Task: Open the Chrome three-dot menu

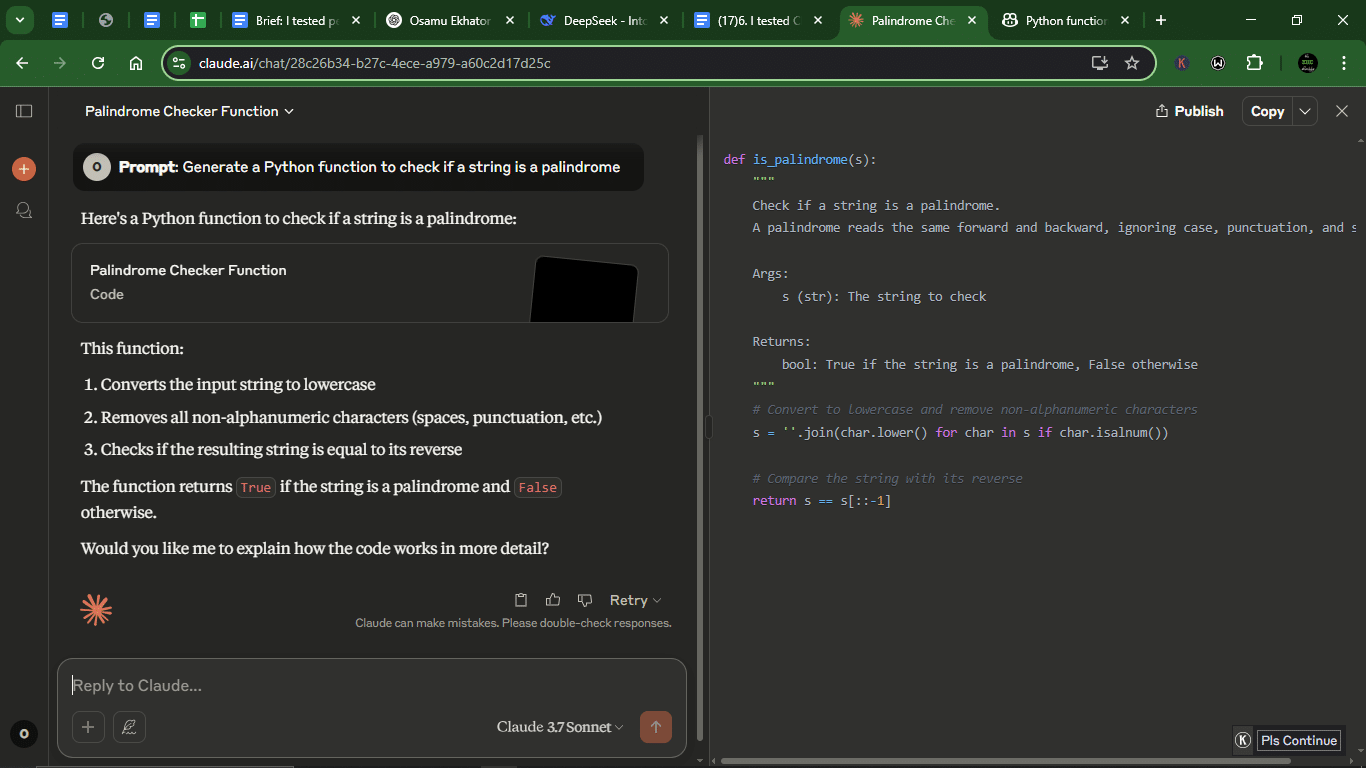Action: tap(1343, 63)
